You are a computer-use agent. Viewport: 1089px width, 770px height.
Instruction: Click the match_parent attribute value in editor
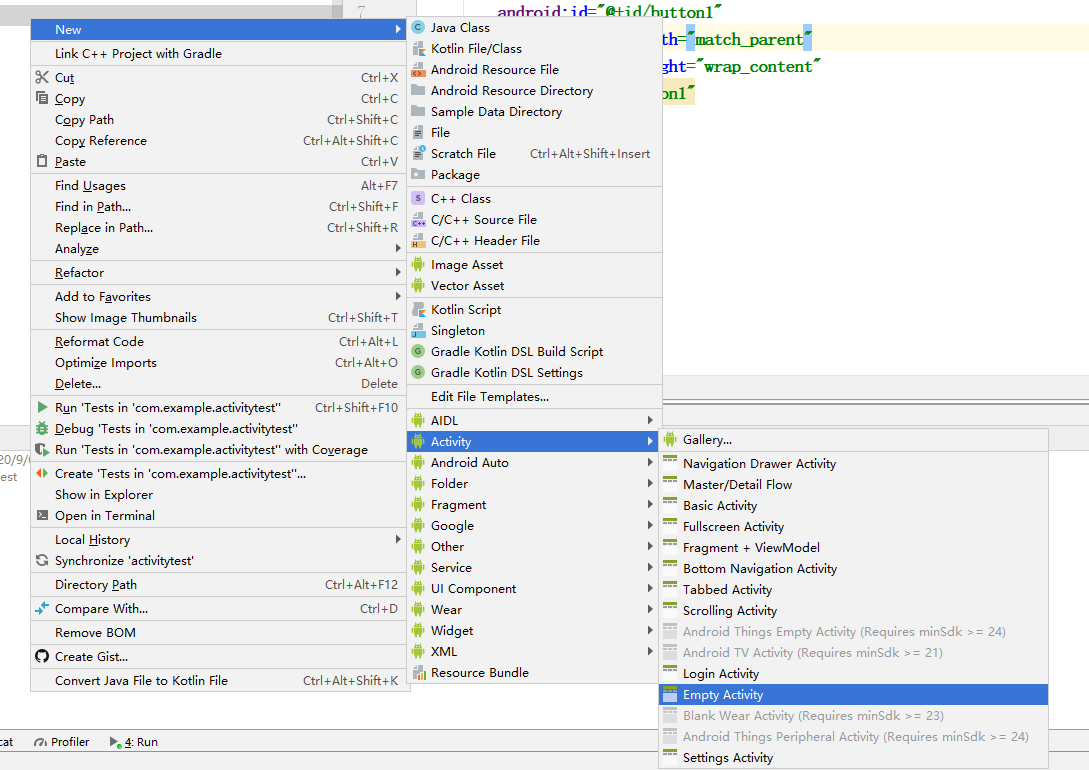(749, 40)
